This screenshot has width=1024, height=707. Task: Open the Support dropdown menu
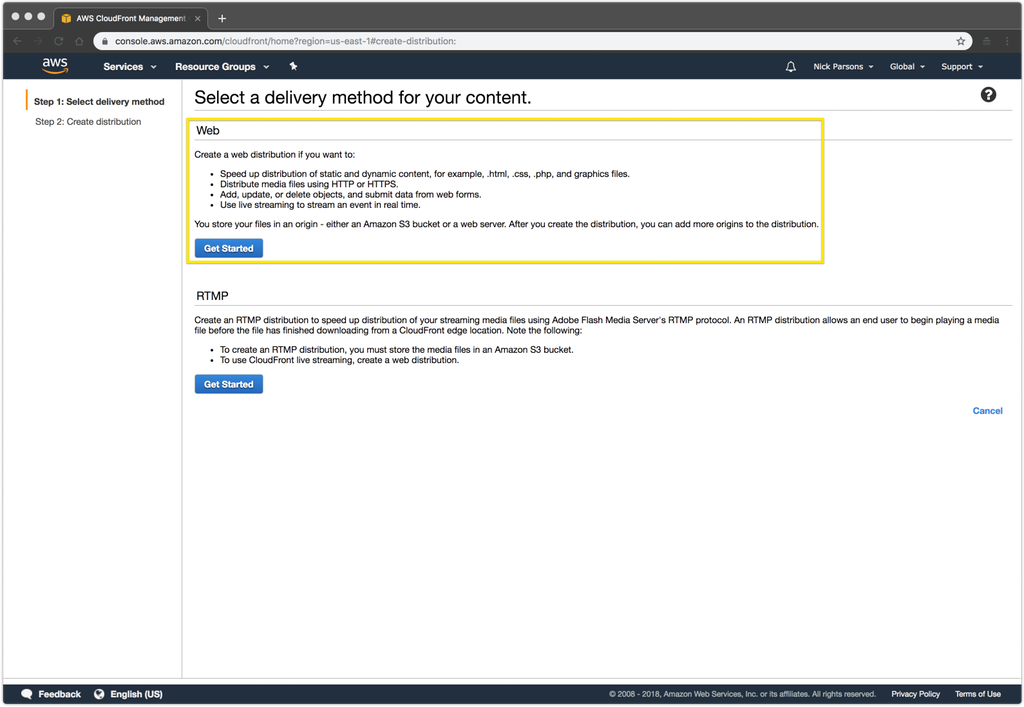click(x=962, y=67)
